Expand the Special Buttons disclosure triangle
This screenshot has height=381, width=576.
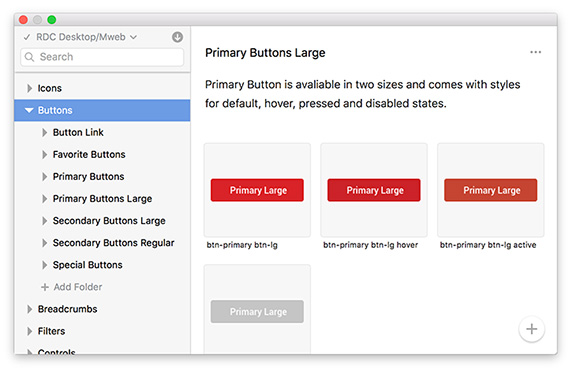click(x=44, y=265)
